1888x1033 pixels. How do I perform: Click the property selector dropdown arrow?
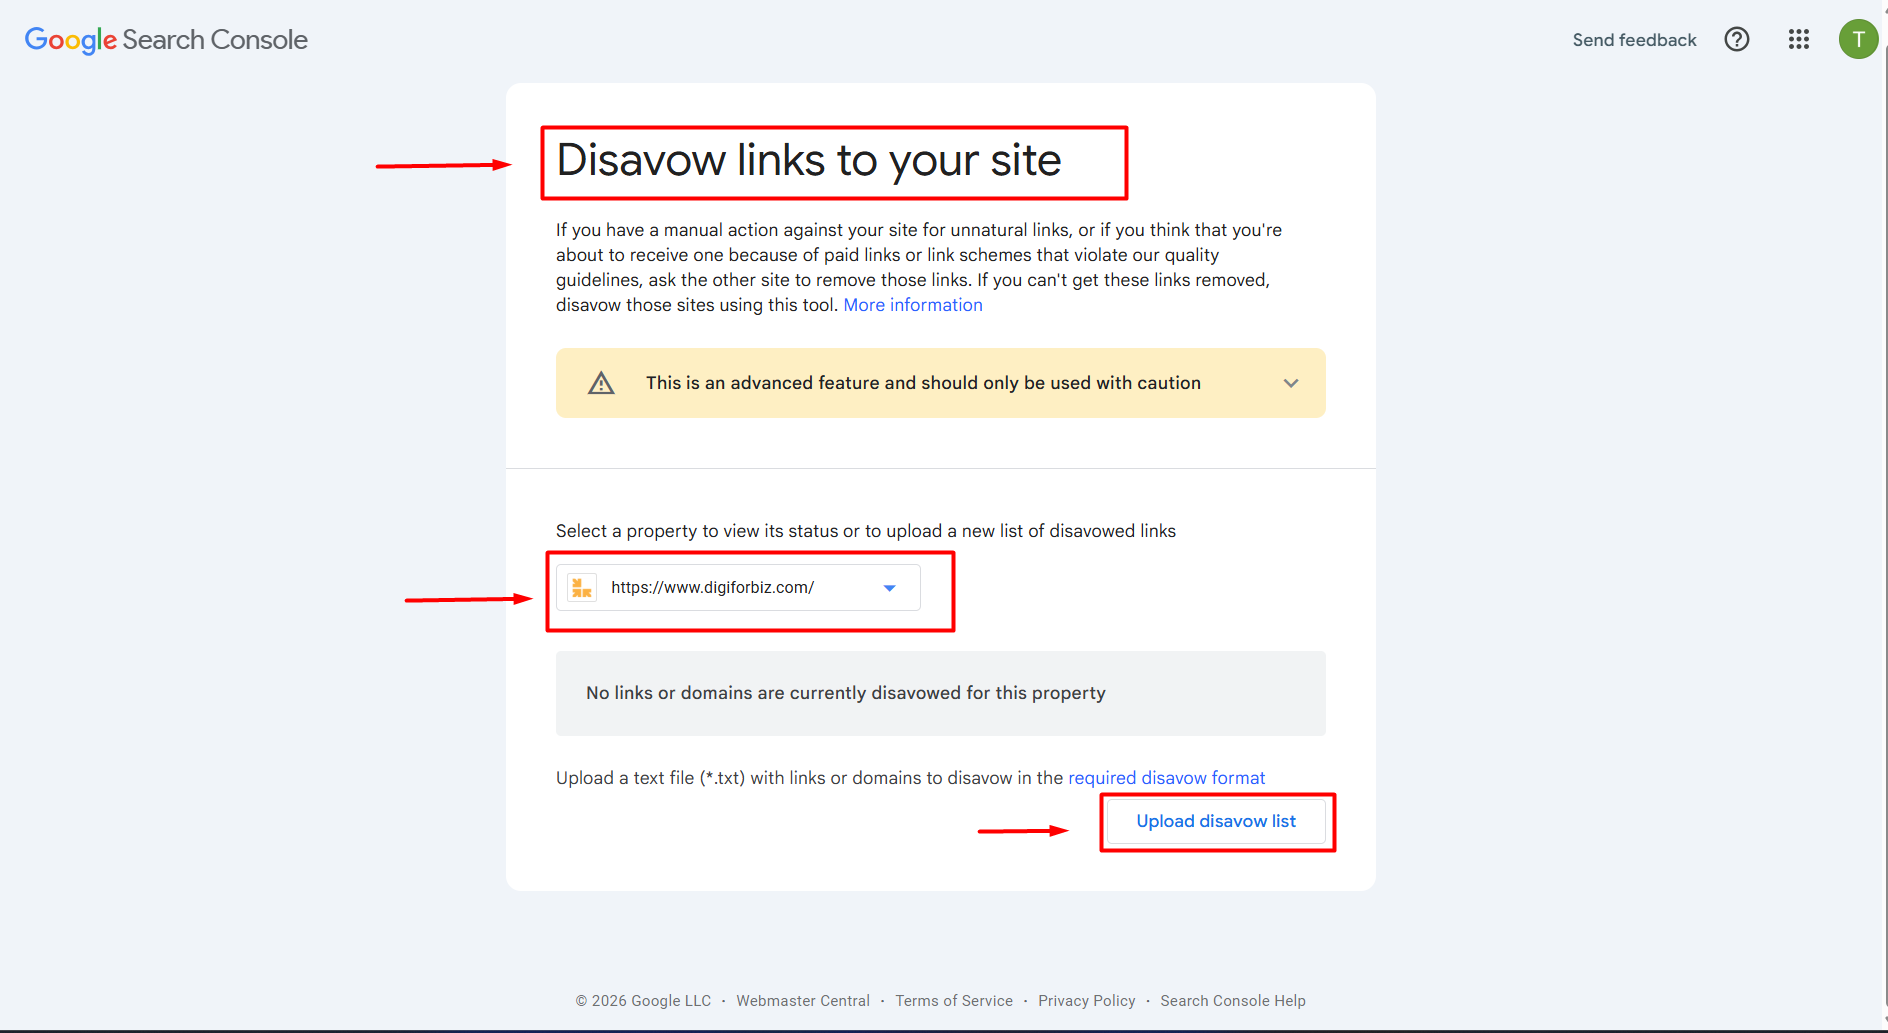[x=889, y=588]
